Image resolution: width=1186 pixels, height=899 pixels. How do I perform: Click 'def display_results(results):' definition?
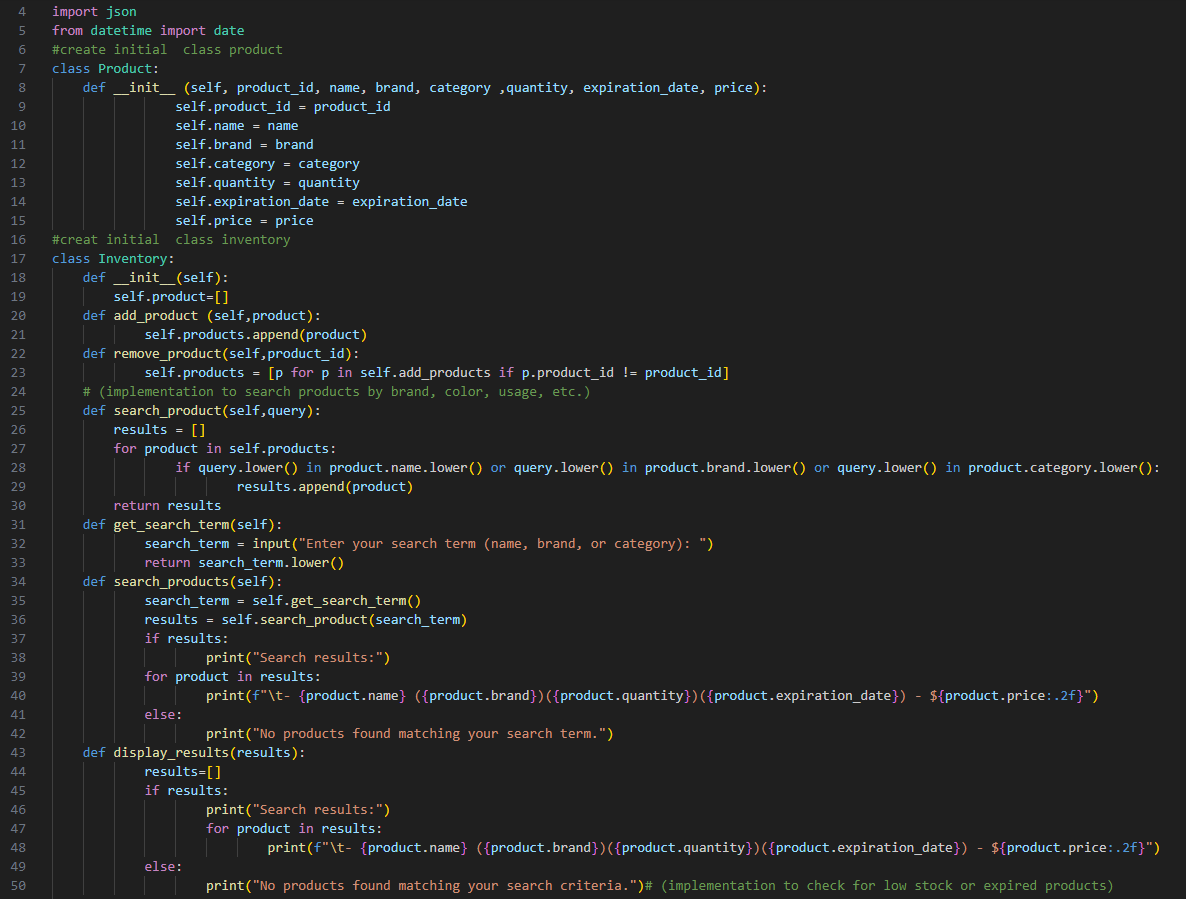pyautogui.click(x=194, y=752)
